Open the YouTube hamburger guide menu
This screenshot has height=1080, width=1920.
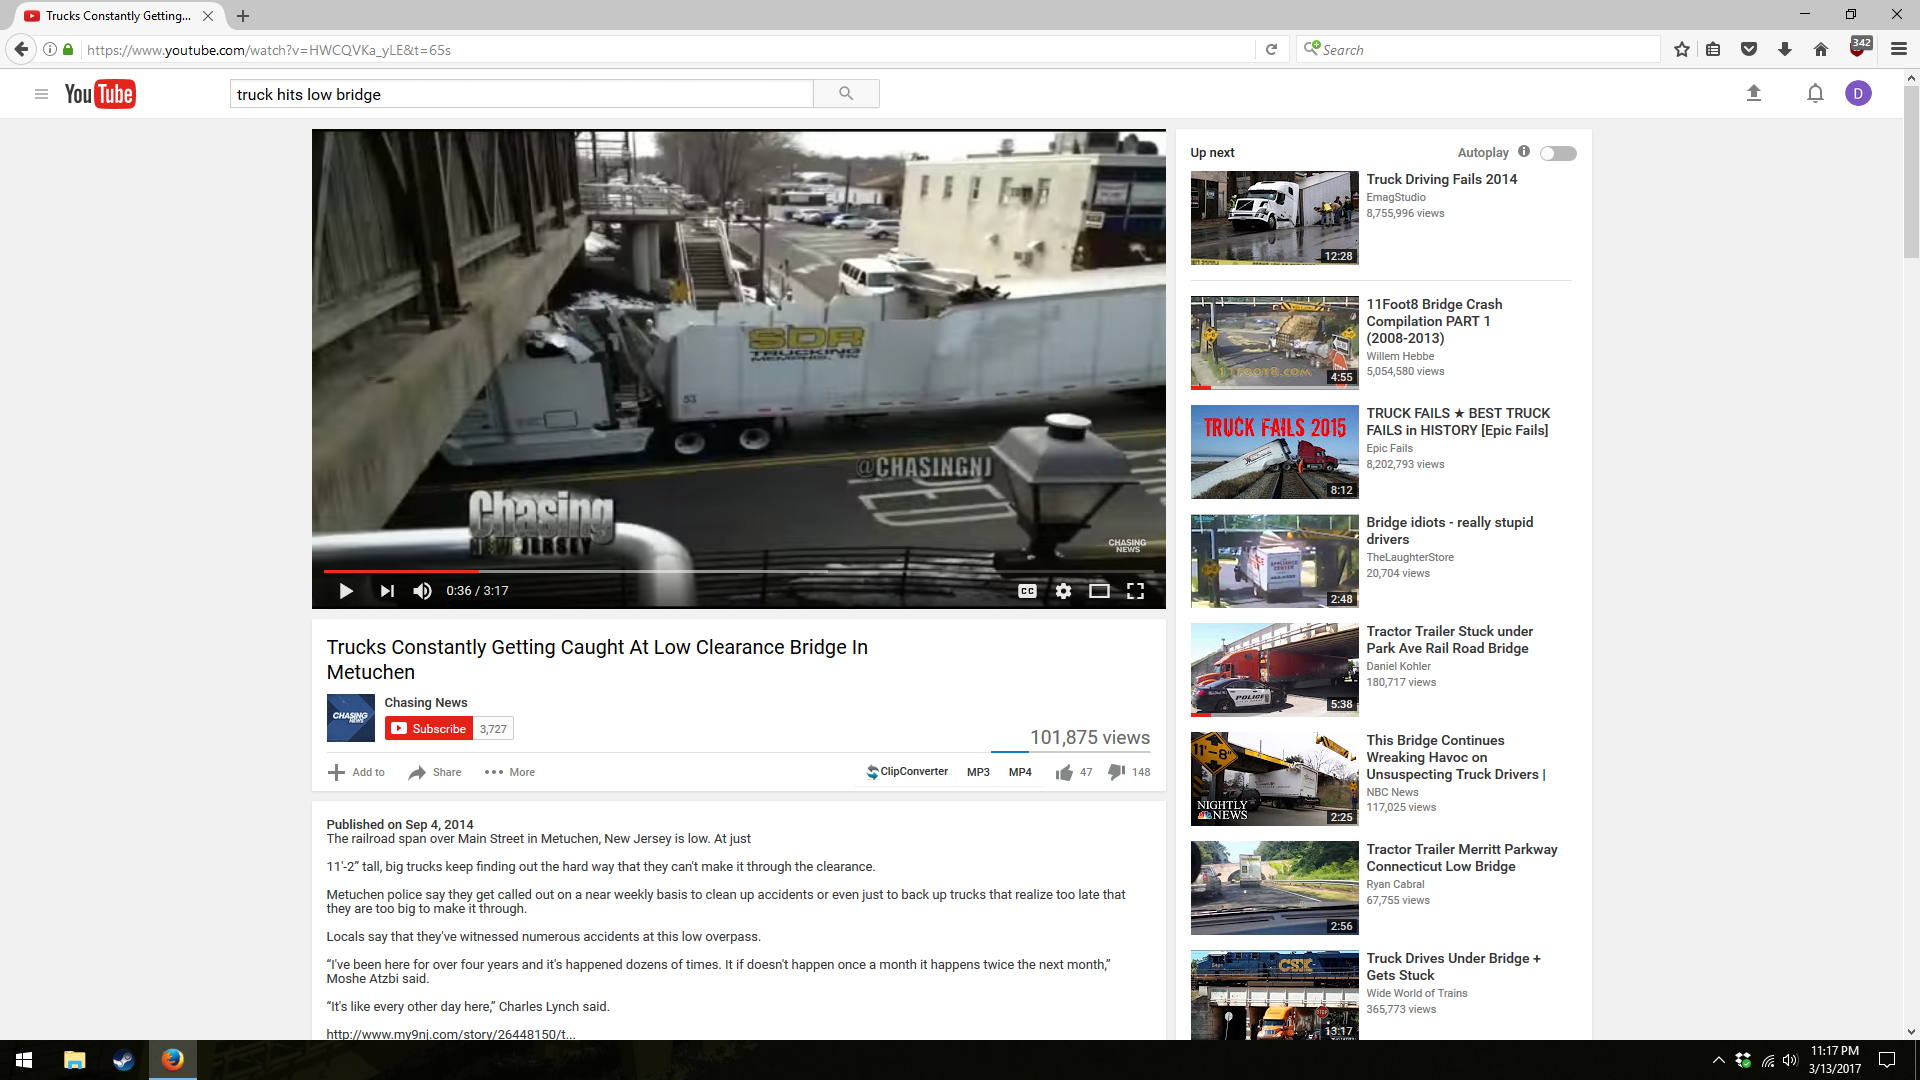pos(41,94)
